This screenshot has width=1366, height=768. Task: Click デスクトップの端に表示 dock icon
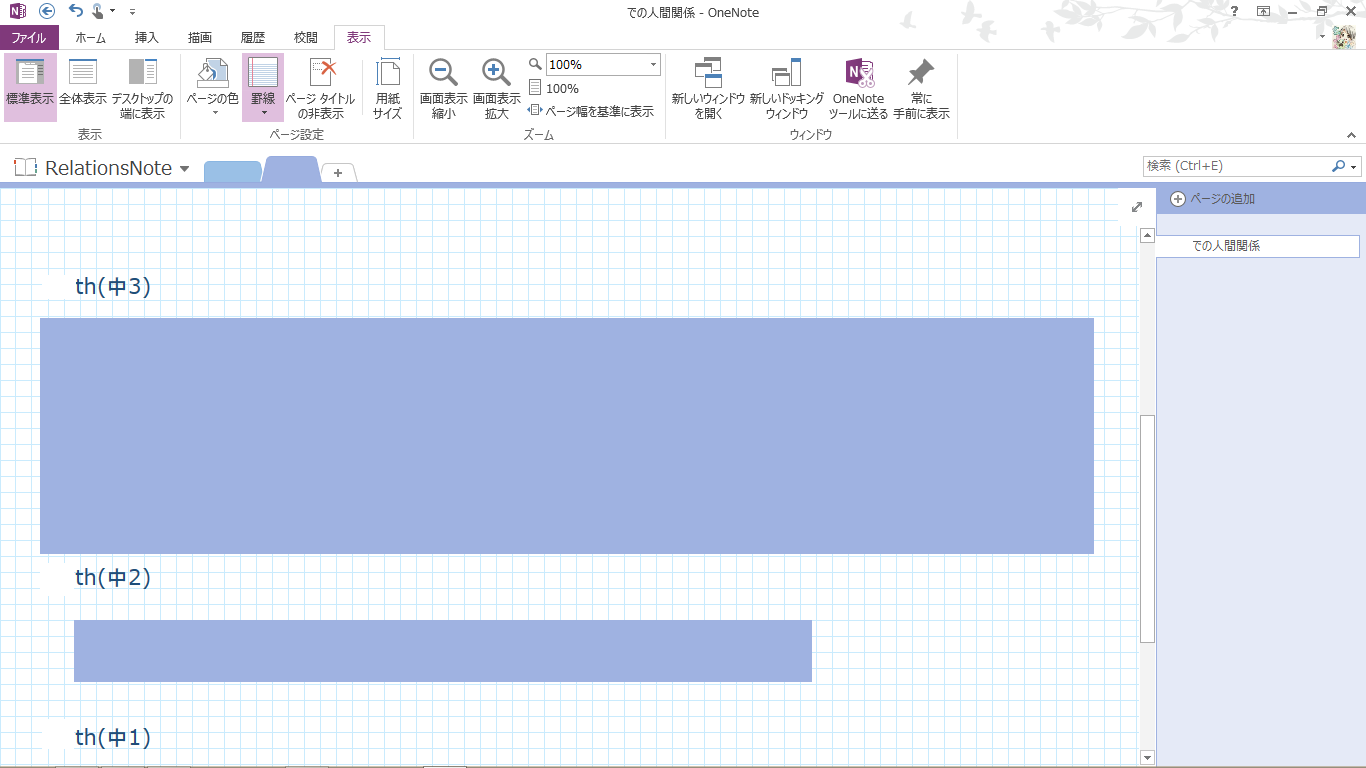tap(142, 86)
